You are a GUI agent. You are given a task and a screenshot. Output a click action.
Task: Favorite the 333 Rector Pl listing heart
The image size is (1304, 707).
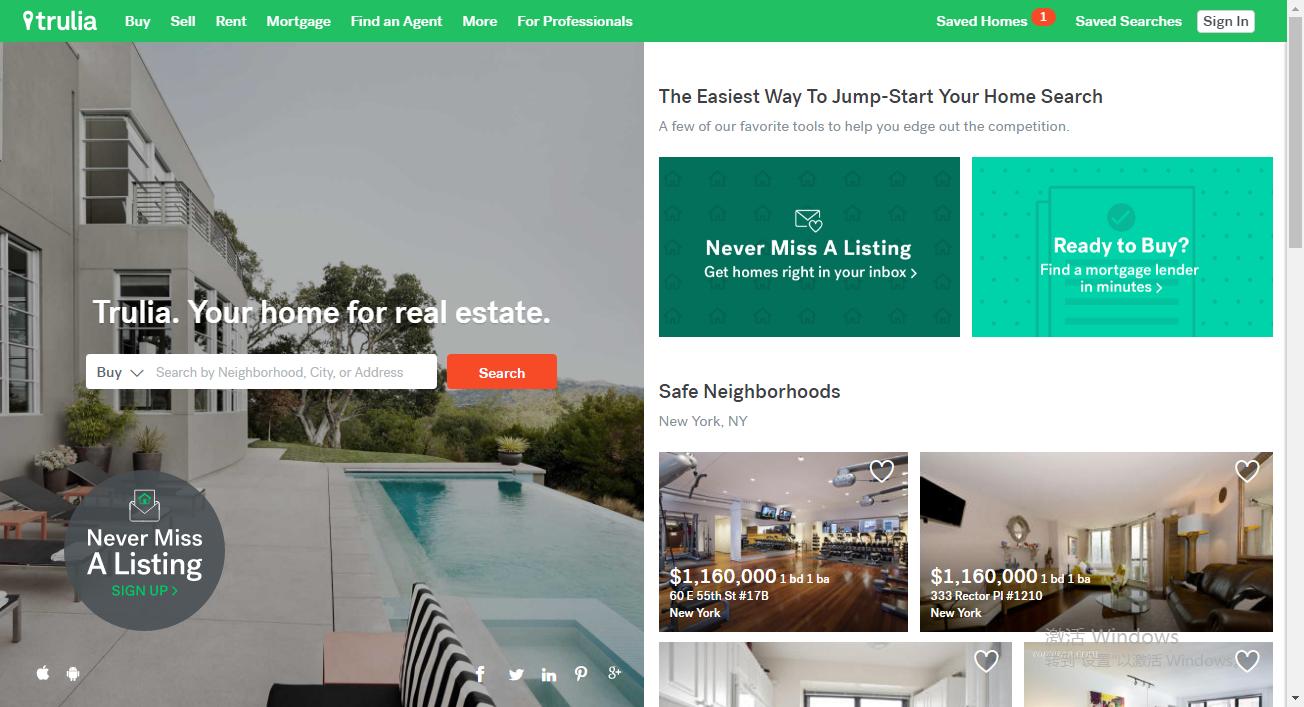pyautogui.click(x=1247, y=471)
